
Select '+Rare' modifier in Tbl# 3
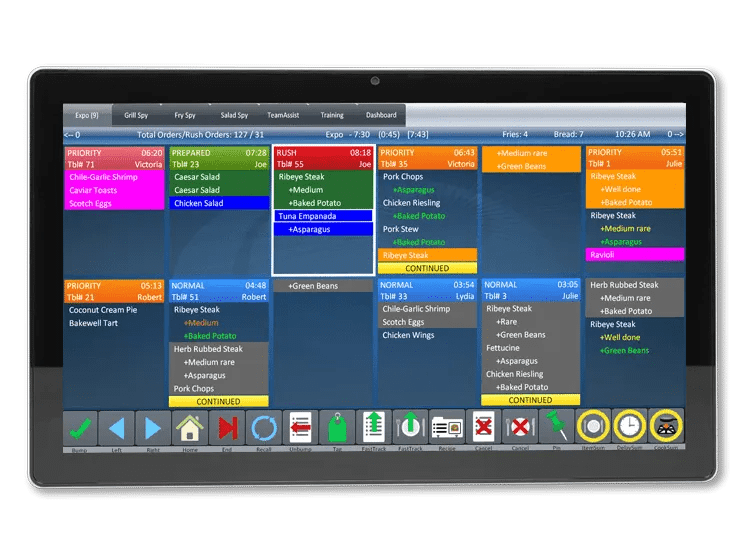click(x=530, y=322)
